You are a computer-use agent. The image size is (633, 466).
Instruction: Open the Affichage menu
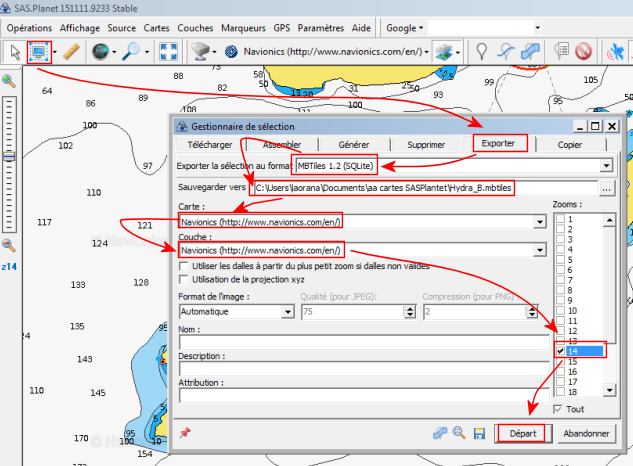80,28
